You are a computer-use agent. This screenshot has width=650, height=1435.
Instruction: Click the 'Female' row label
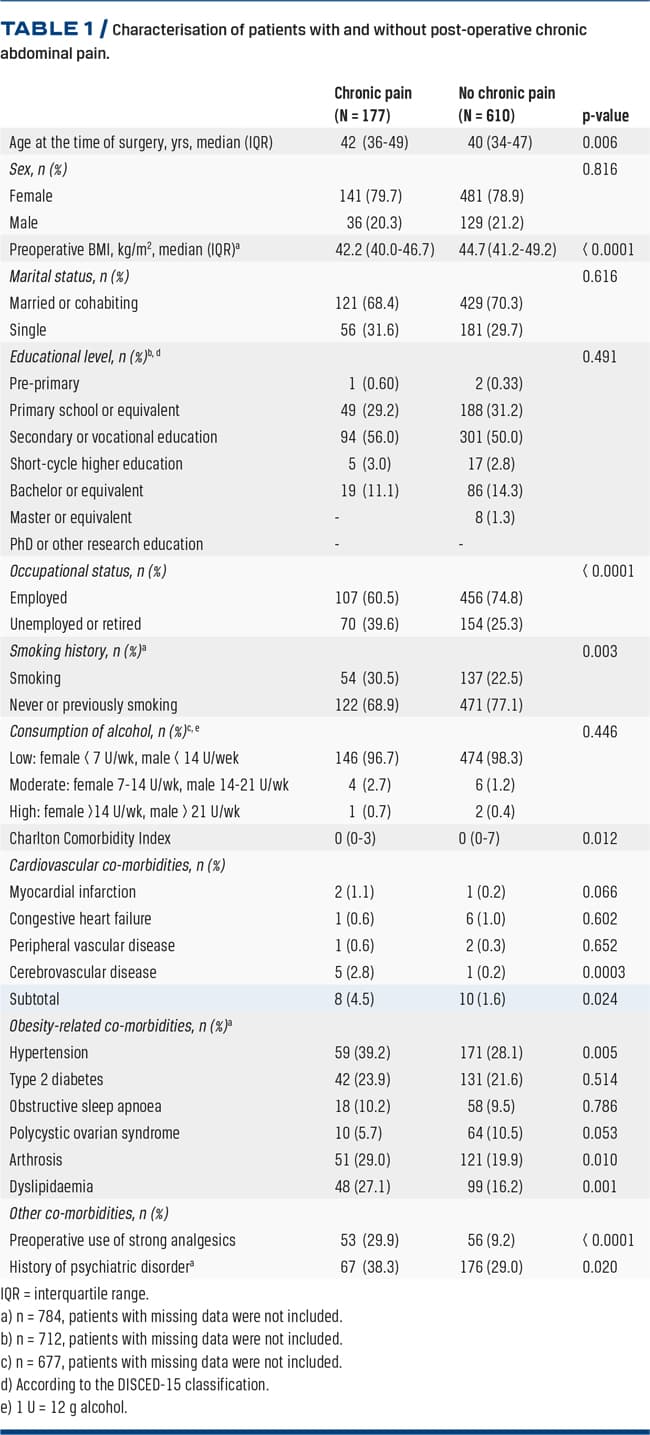pyautogui.click(x=31, y=196)
